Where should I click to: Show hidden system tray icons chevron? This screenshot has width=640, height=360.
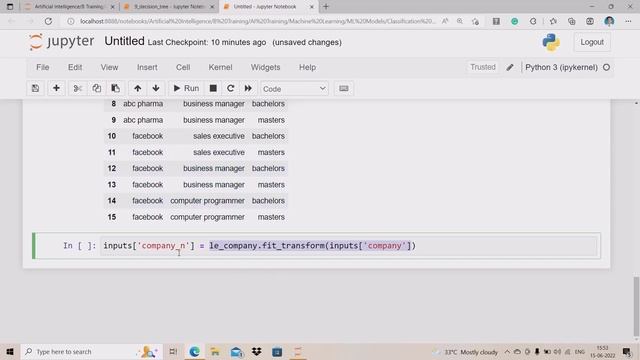pyautogui.click(x=507, y=351)
